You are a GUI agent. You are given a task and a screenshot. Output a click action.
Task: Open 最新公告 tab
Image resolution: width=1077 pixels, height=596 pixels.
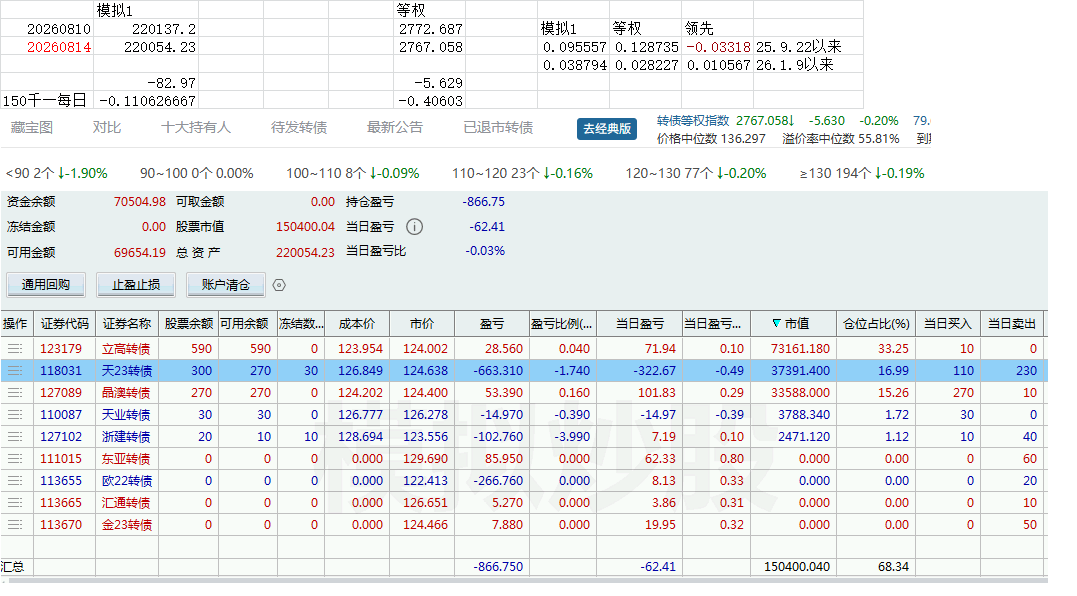pyautogui.click(x=395, y=128)
